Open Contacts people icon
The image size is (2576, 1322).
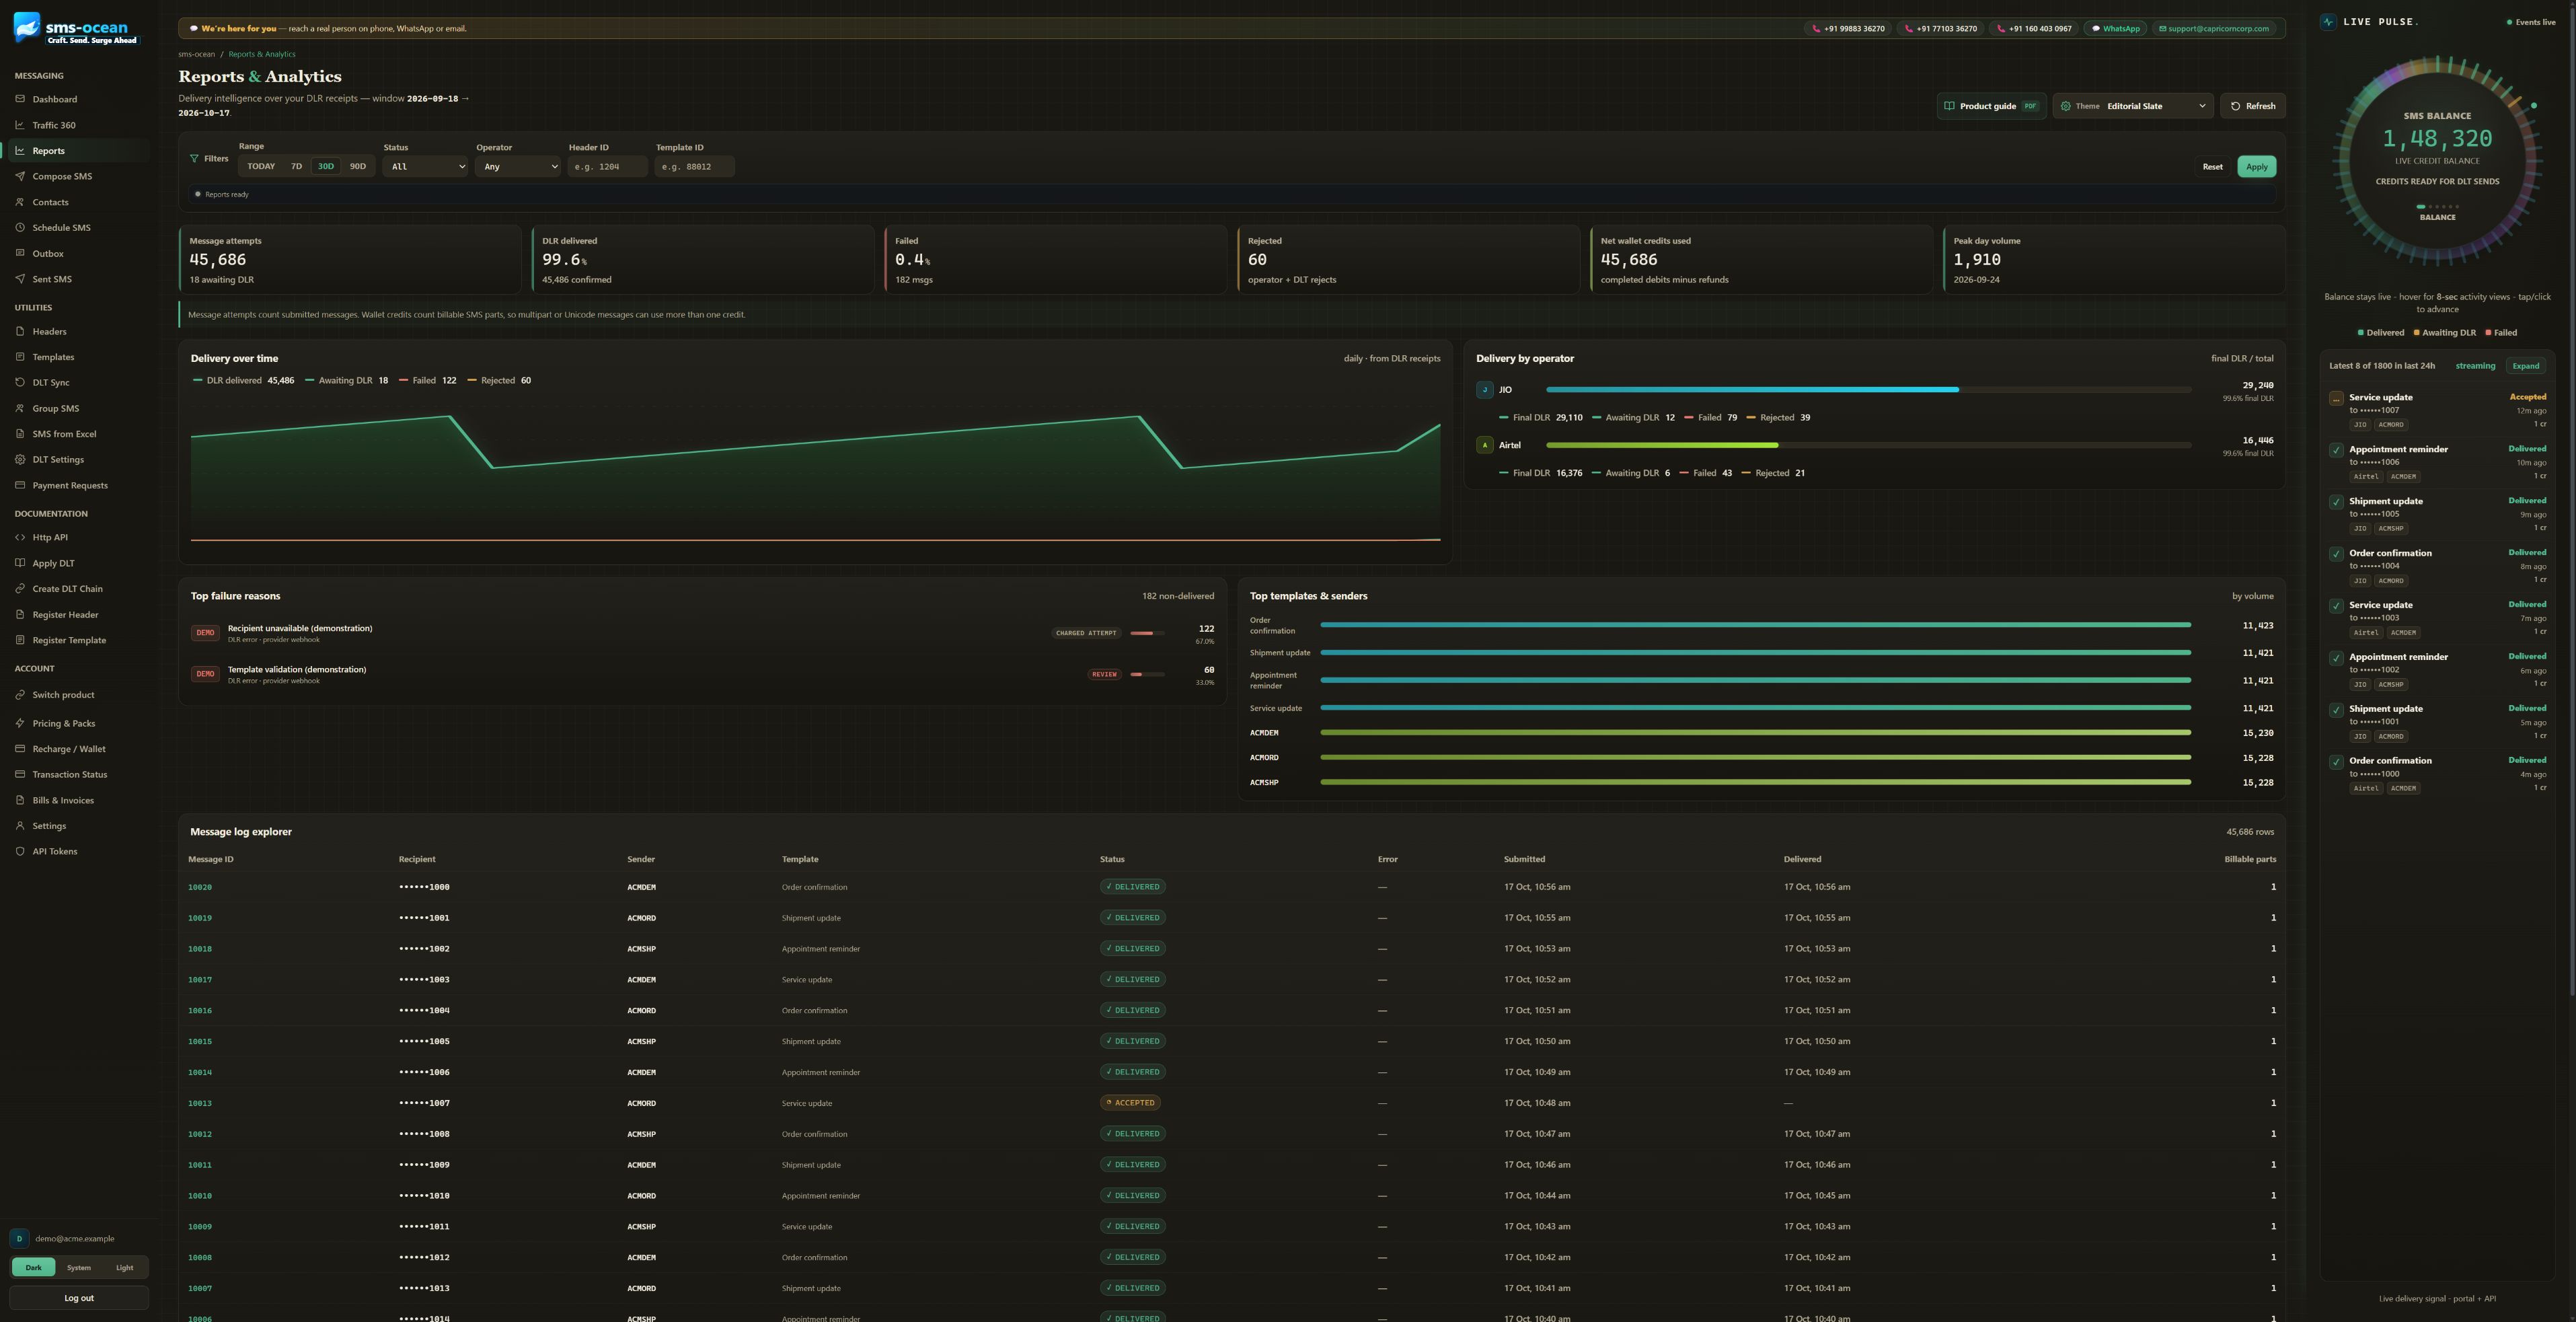tap(20, 202)
